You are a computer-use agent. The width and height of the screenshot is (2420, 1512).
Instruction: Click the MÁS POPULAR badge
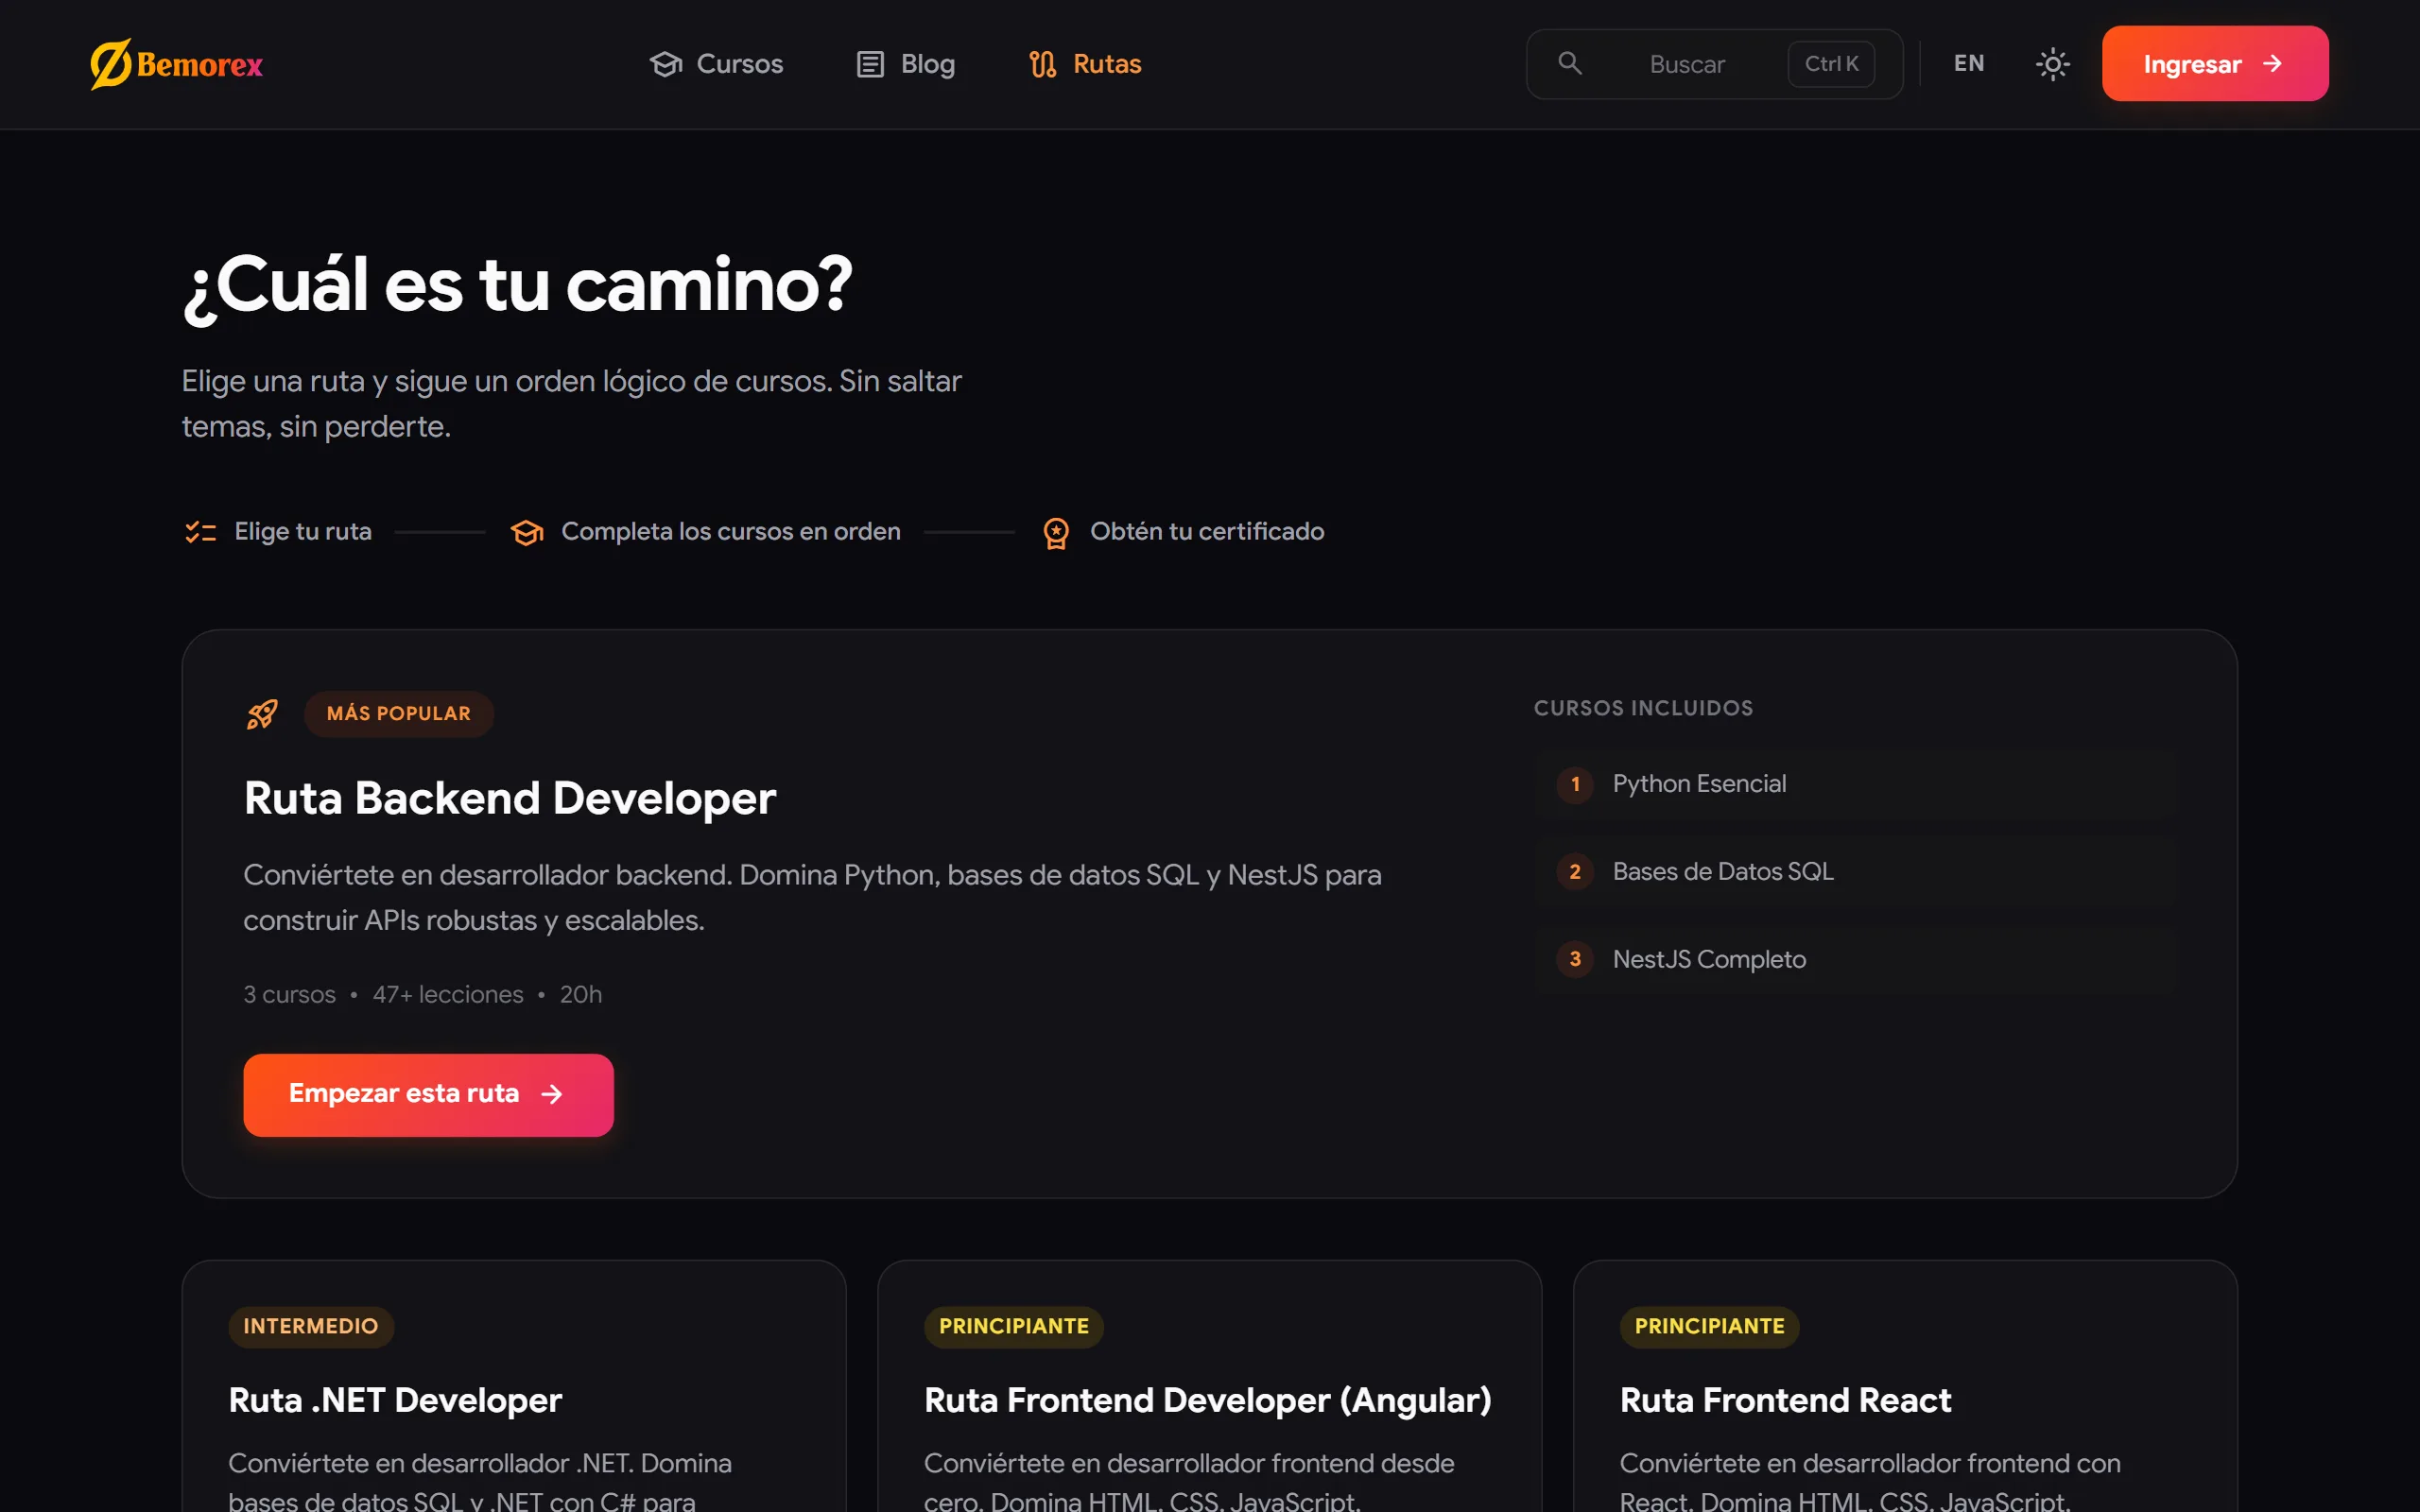tap(398, 714)
